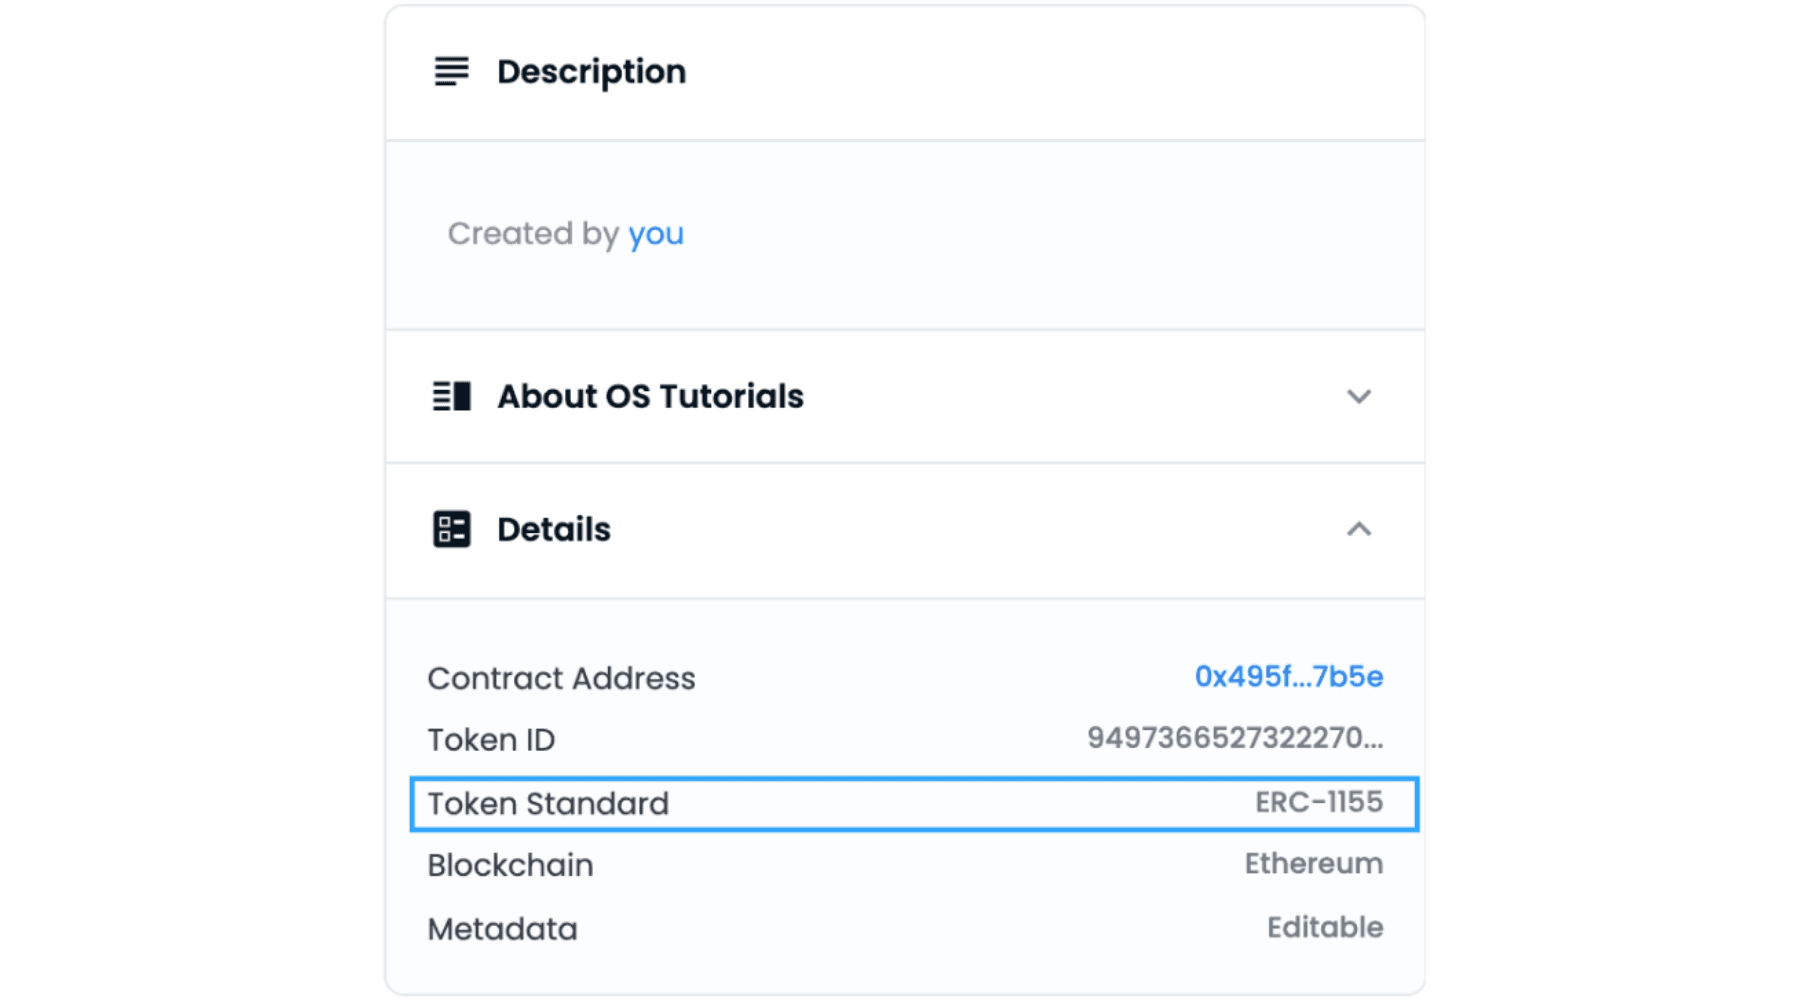1800x1000 pixels.
Task: Click the Details heading text
Action: pyautogui.click(x=553, y=529)
